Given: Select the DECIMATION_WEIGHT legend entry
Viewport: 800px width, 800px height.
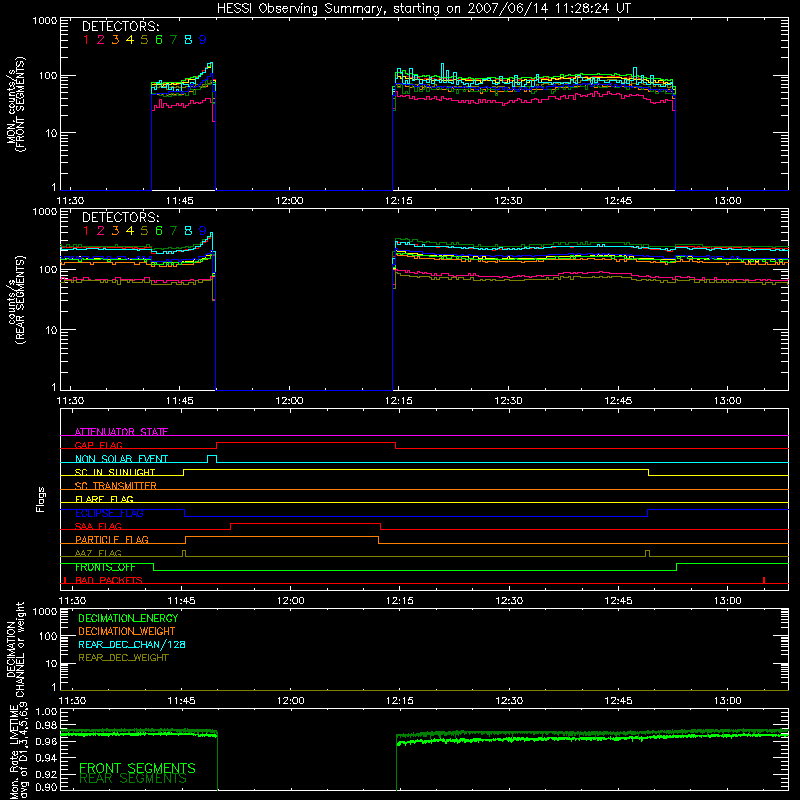Looking at the screenshot, I should click(x=127, y=631).
